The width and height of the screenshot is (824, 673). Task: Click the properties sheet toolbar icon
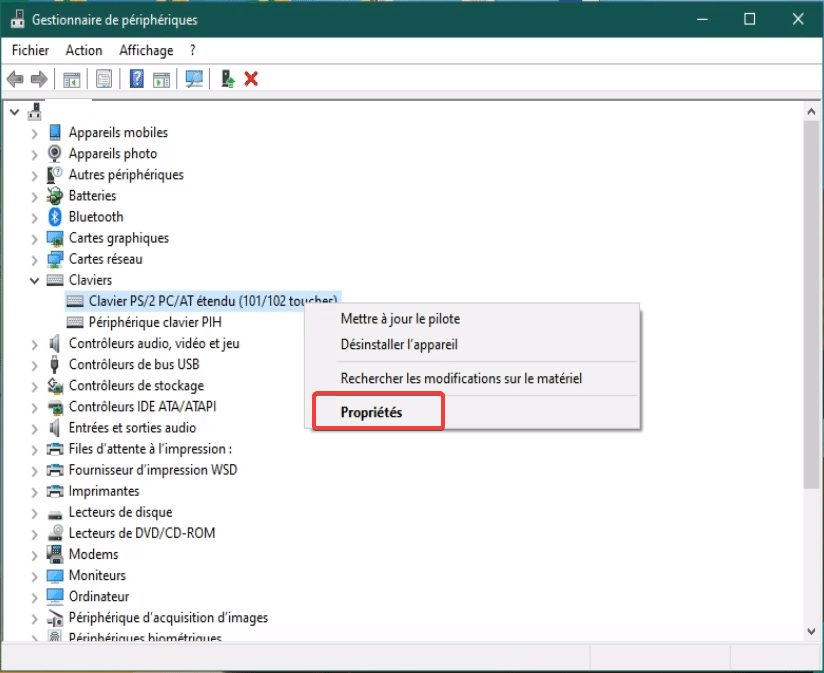104,79
